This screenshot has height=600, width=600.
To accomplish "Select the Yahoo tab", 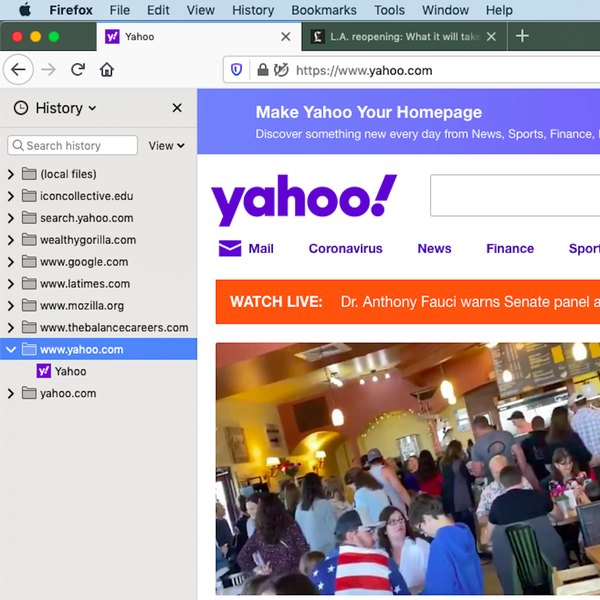I will coord(199,37).
